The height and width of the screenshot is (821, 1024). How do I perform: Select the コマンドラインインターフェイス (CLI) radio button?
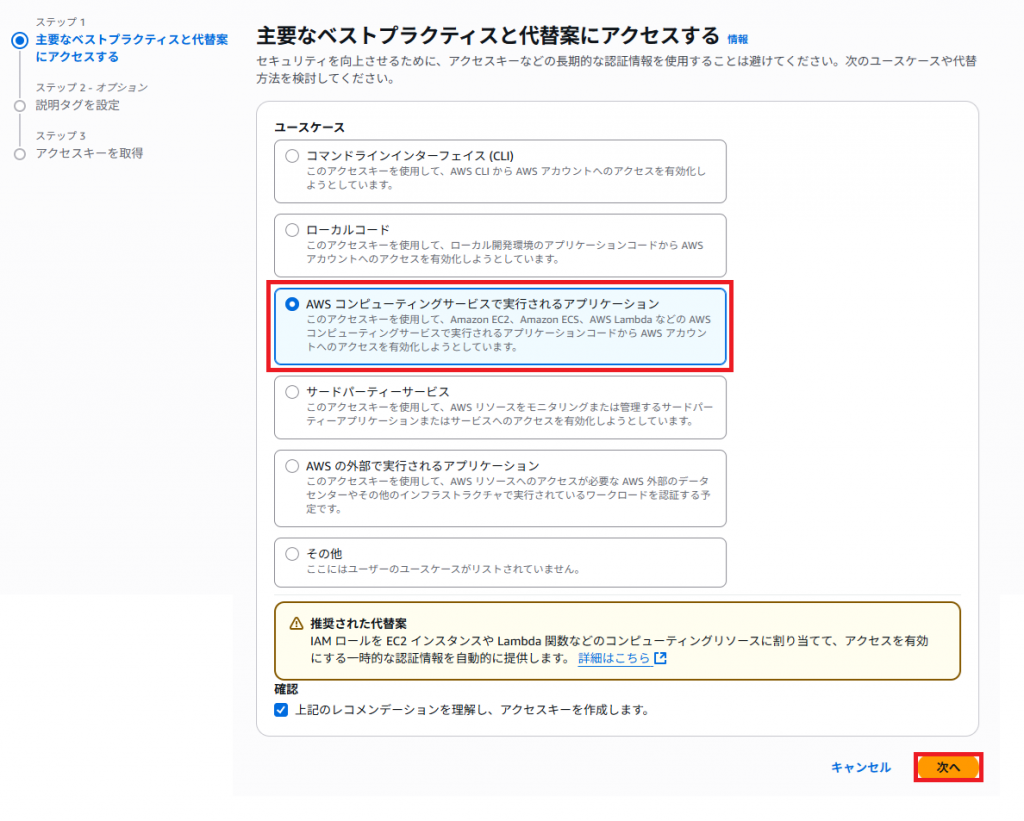[292, 156]
